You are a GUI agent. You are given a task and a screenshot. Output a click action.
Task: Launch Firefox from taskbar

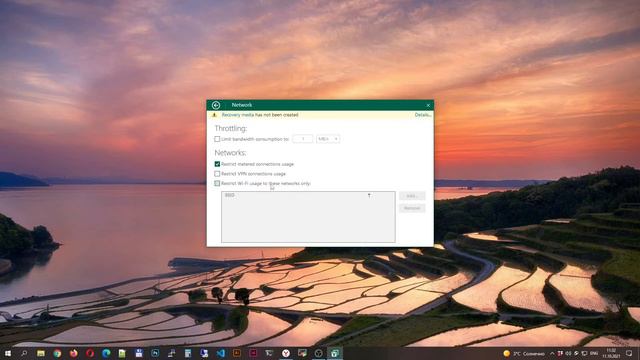(x=73, y=353)
